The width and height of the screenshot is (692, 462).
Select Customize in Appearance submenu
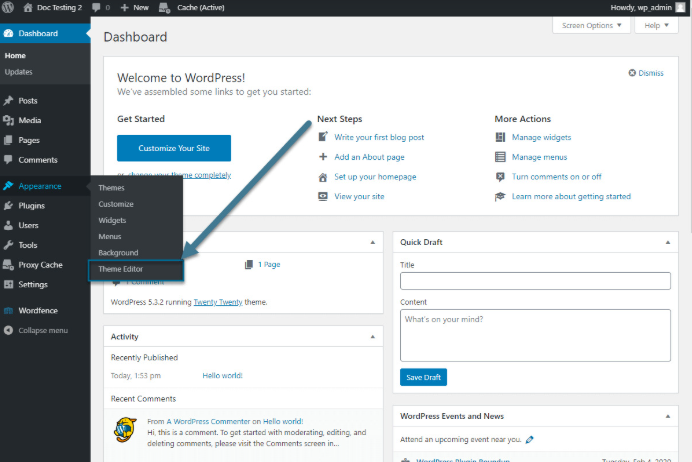point(116,204)
